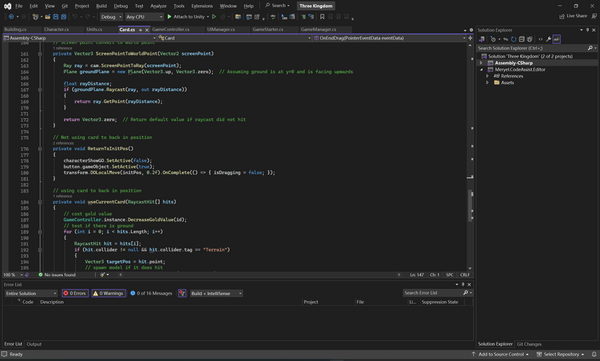This screenshot has height=361, width=600.
Task: Save the current file with the Save icon
Action: 56,17
